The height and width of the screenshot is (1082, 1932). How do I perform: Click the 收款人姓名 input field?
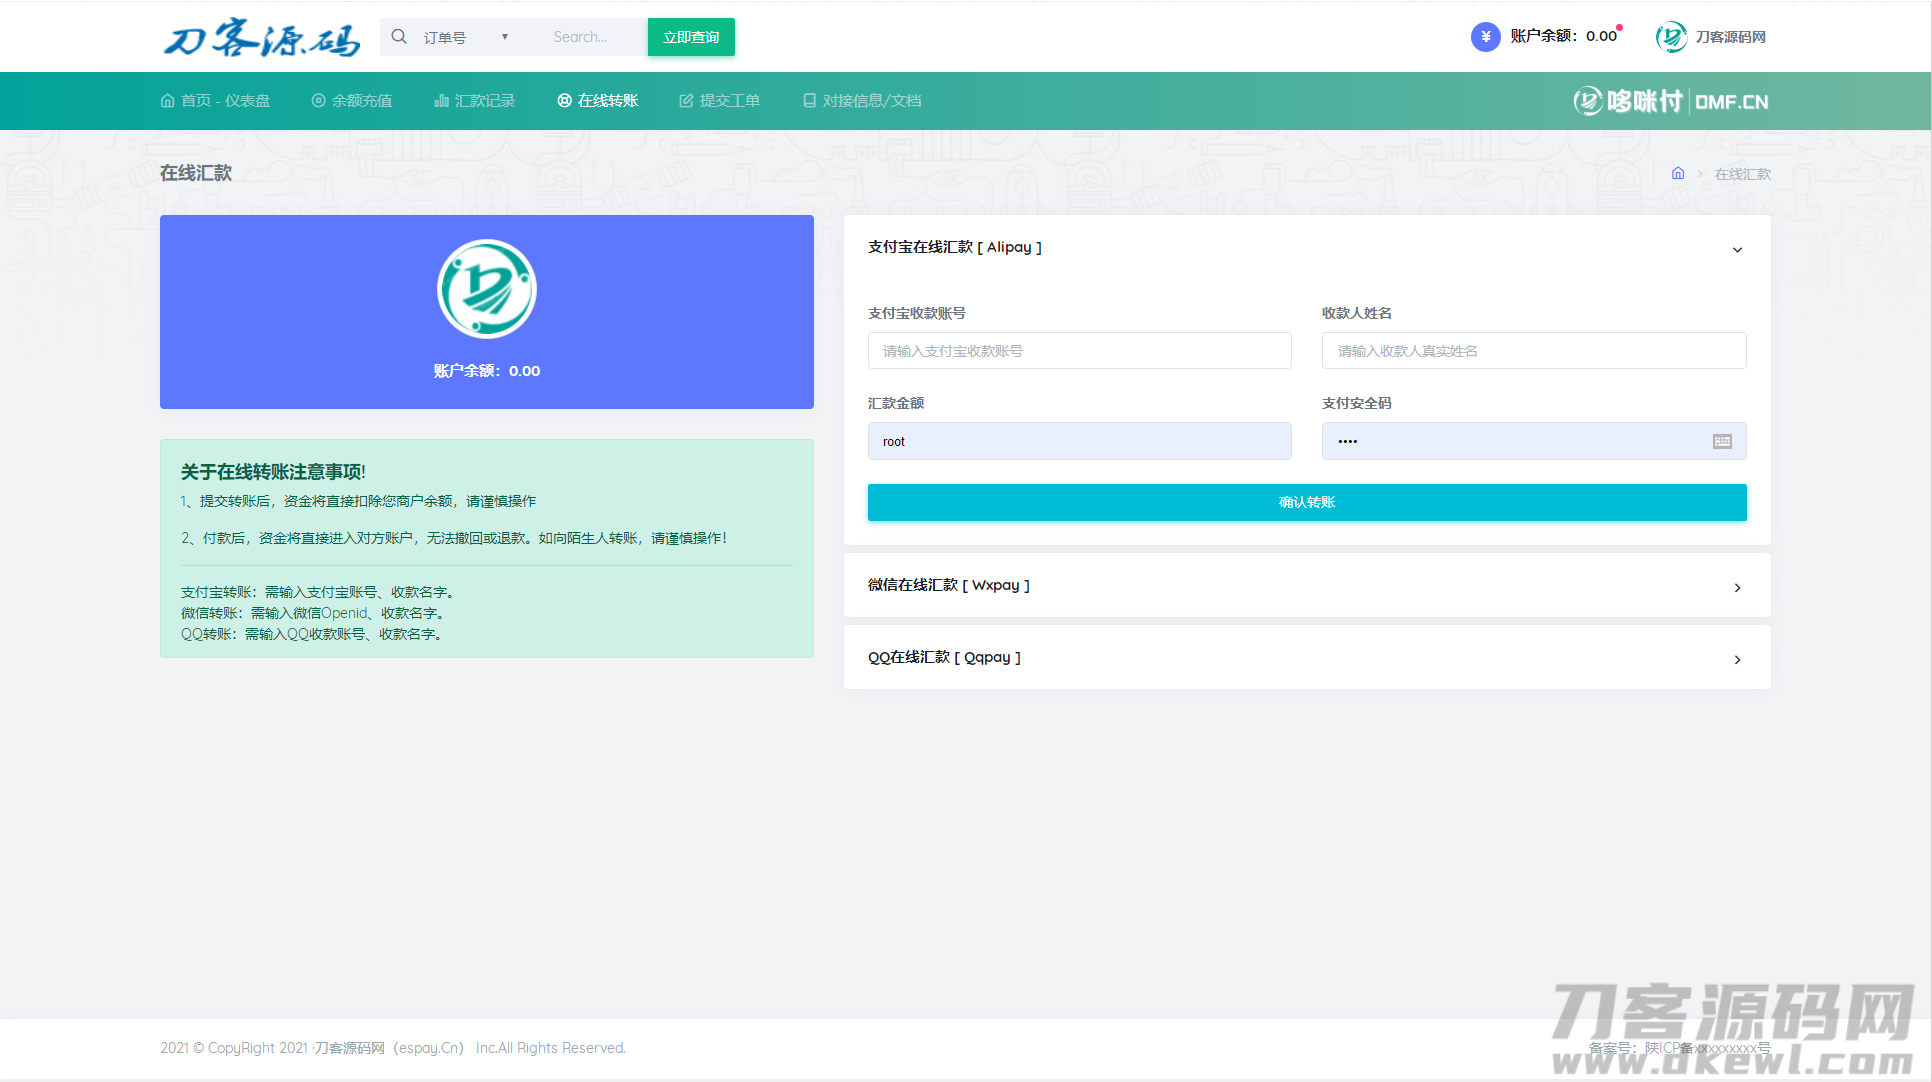click(1533, 351)
